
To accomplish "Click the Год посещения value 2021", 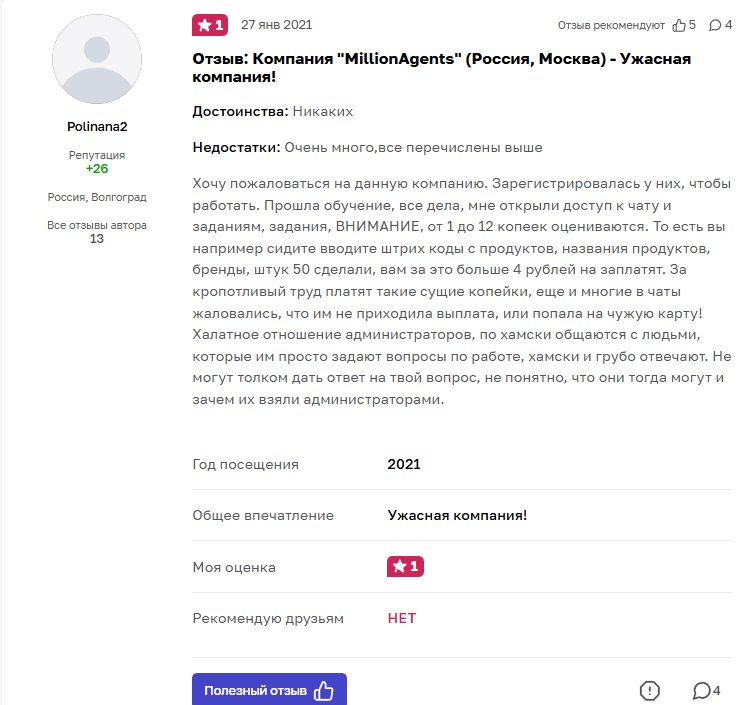I will tap(404, 464).
